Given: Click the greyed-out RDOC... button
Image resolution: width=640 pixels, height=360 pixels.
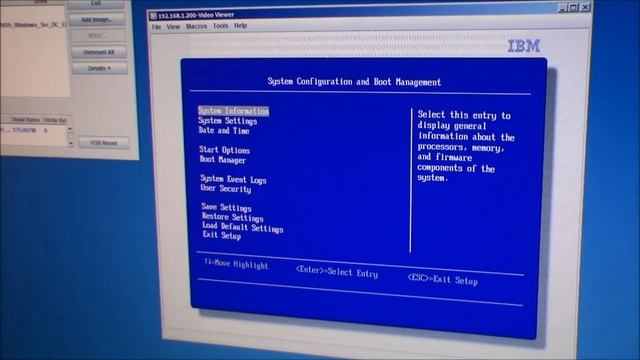Looking at the screenshot, I should 98,36.
